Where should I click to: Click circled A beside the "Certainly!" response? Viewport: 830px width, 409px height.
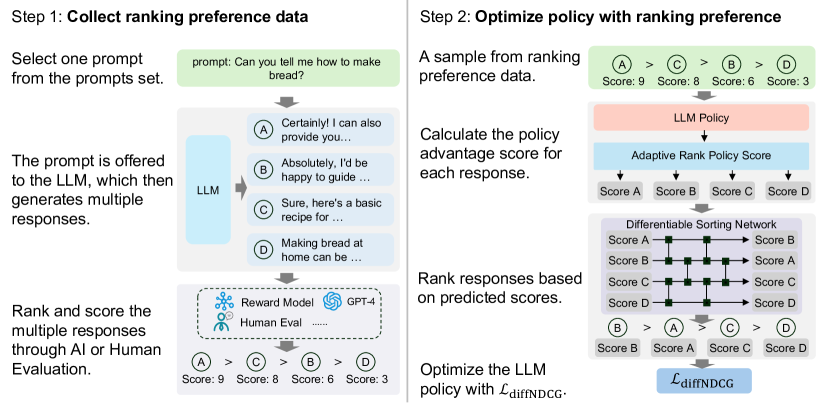pos(264,129)
